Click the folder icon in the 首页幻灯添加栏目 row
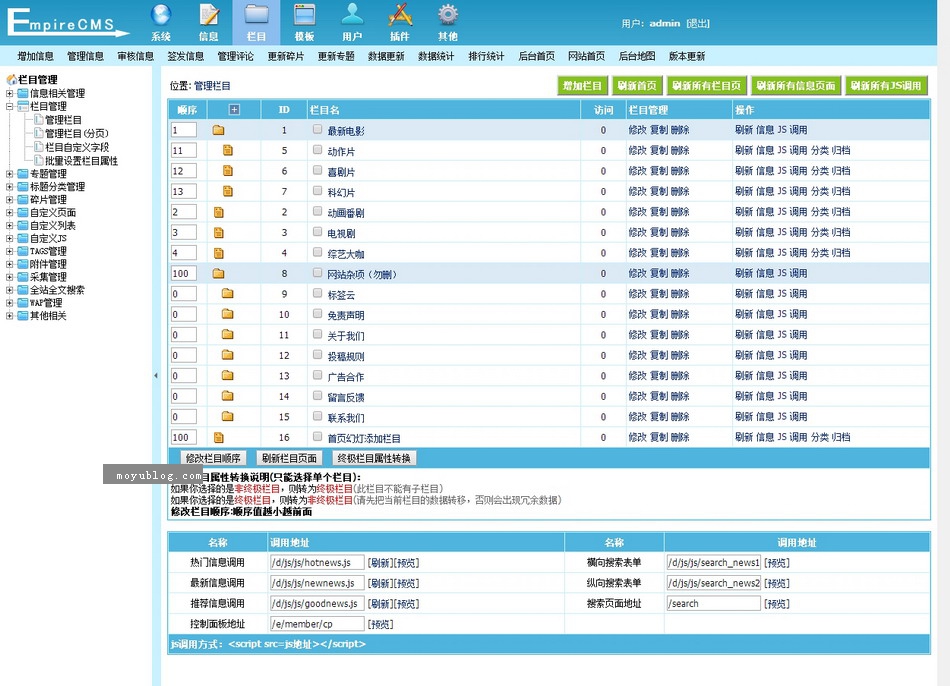This screenshot has height=686, width=950. [219, 438]
